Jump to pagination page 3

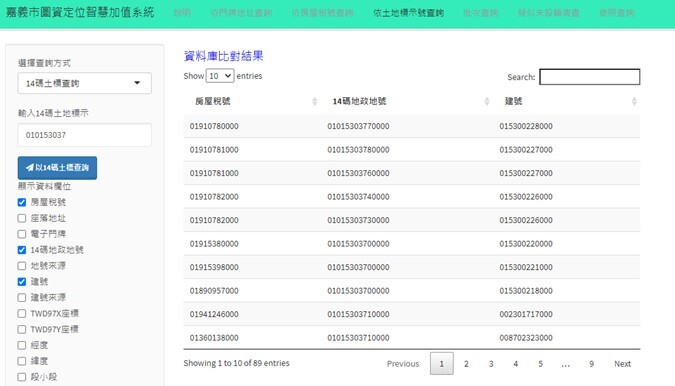click(x=491, y=364)
